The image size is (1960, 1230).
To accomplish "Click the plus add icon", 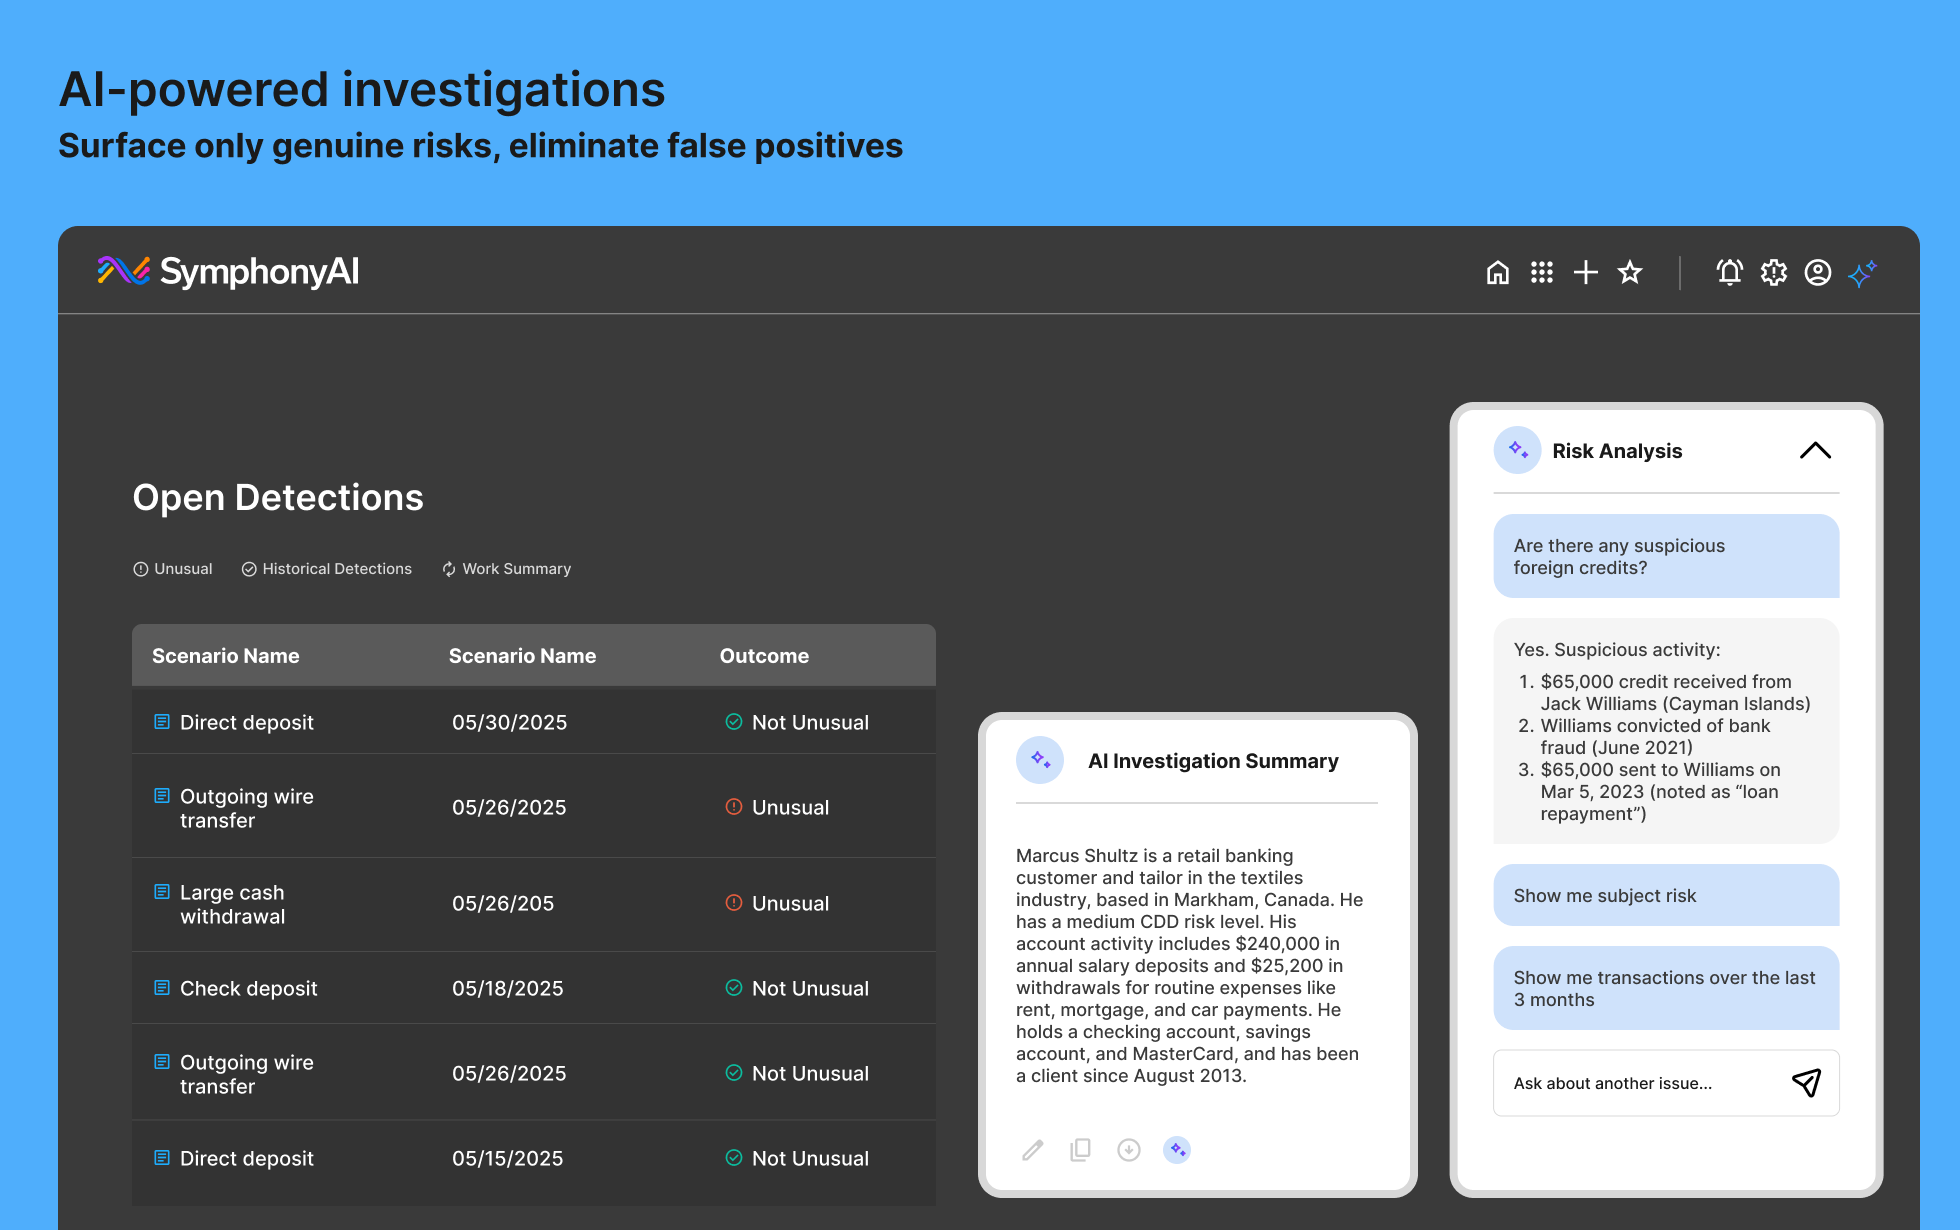I will pos(1585,272).
